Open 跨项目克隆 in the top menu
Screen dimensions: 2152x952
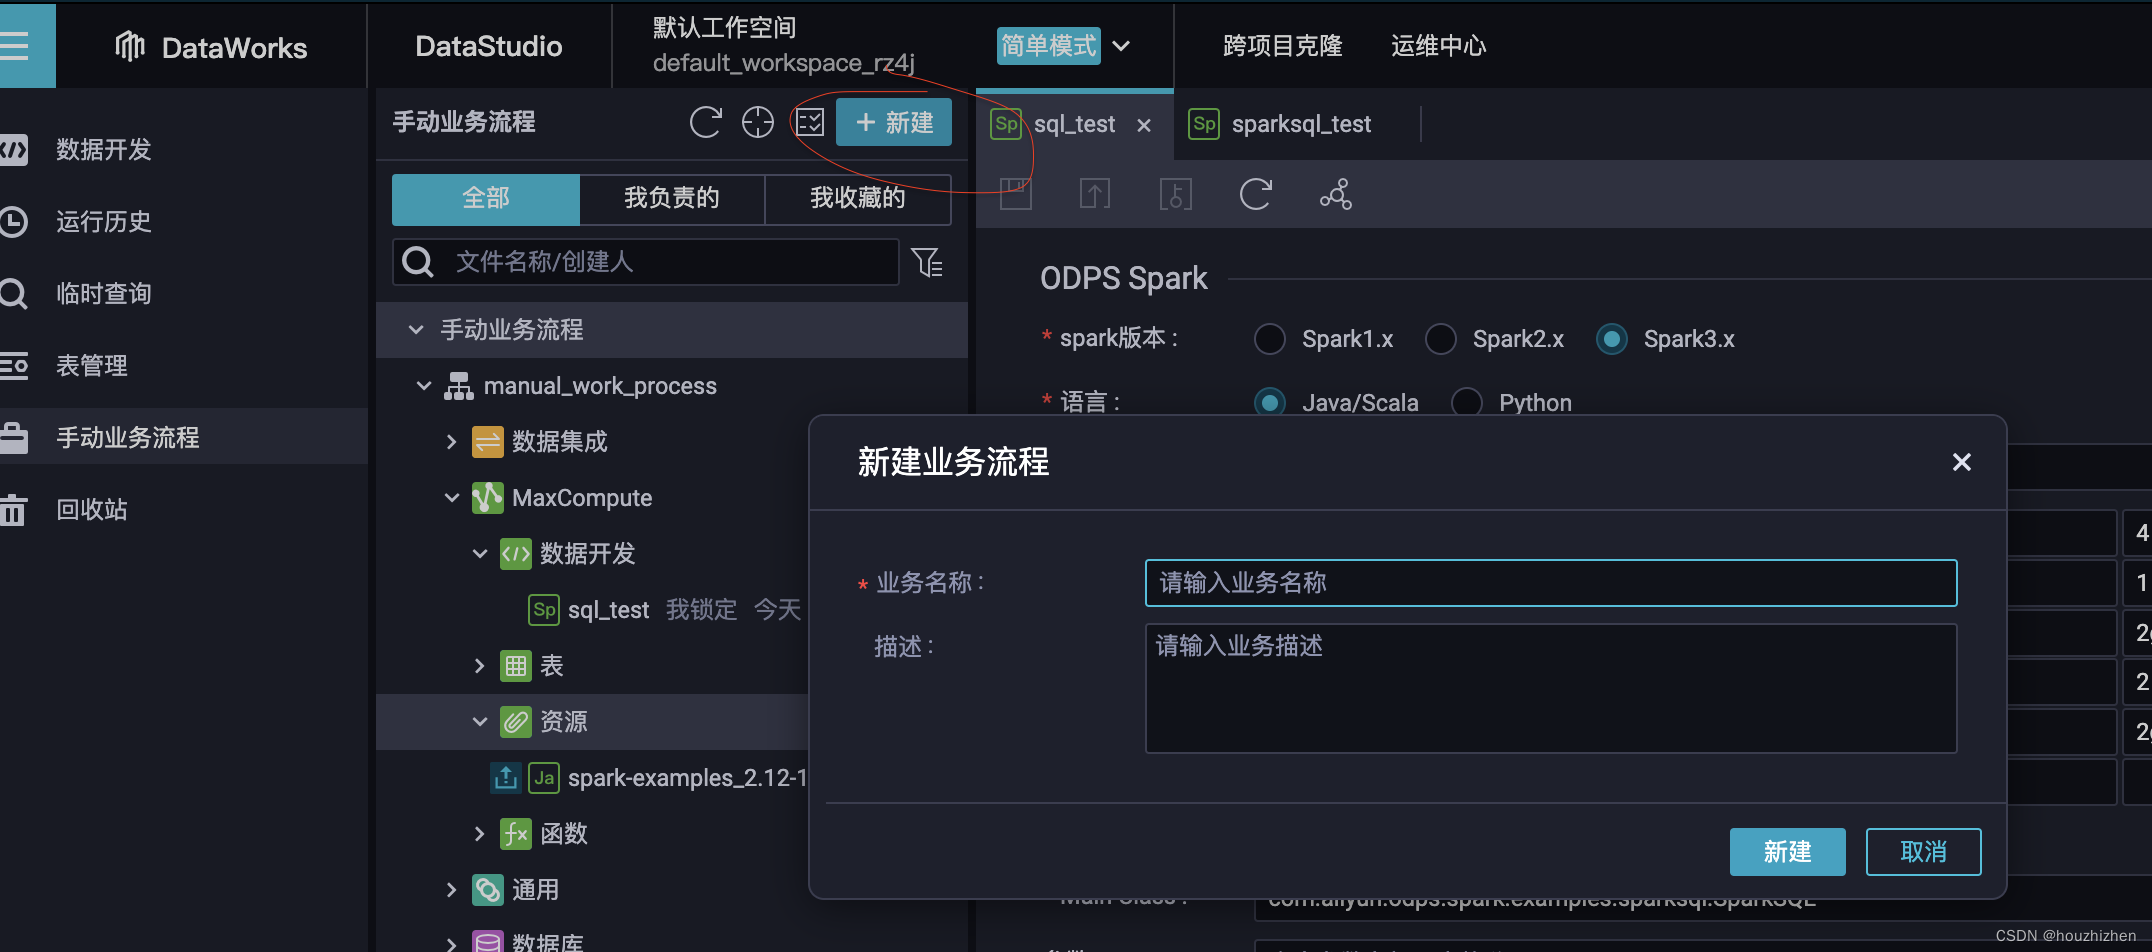click(x=1282, y=46)
